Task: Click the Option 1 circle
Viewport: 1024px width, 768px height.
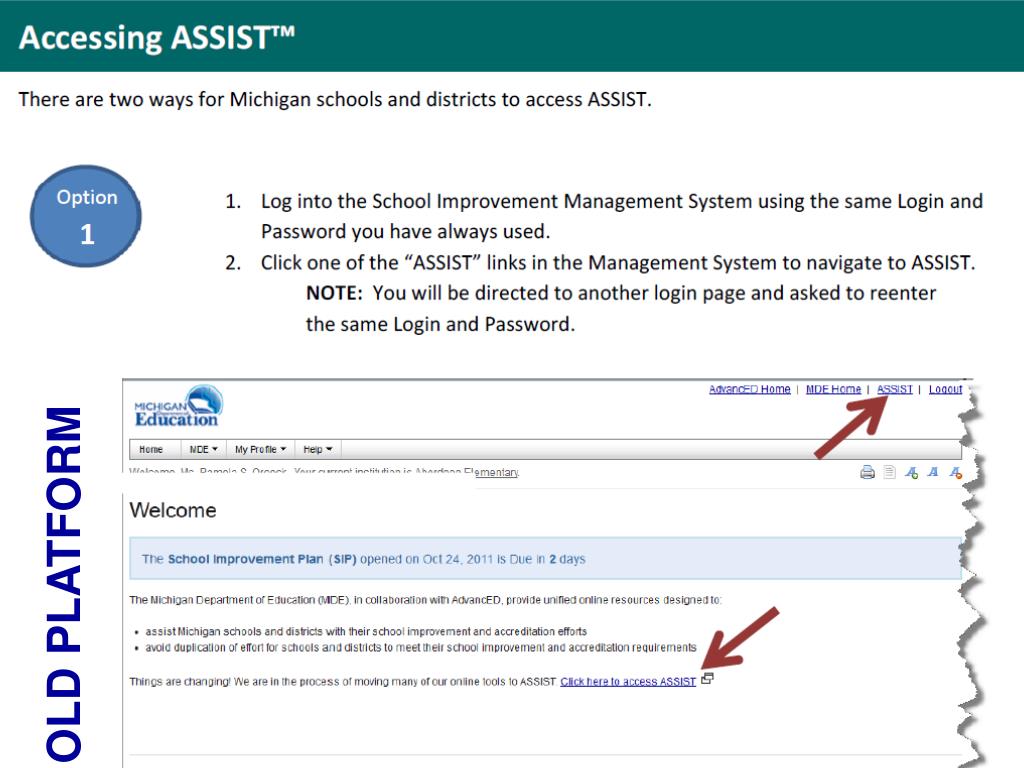Action: tap(86, 216)
